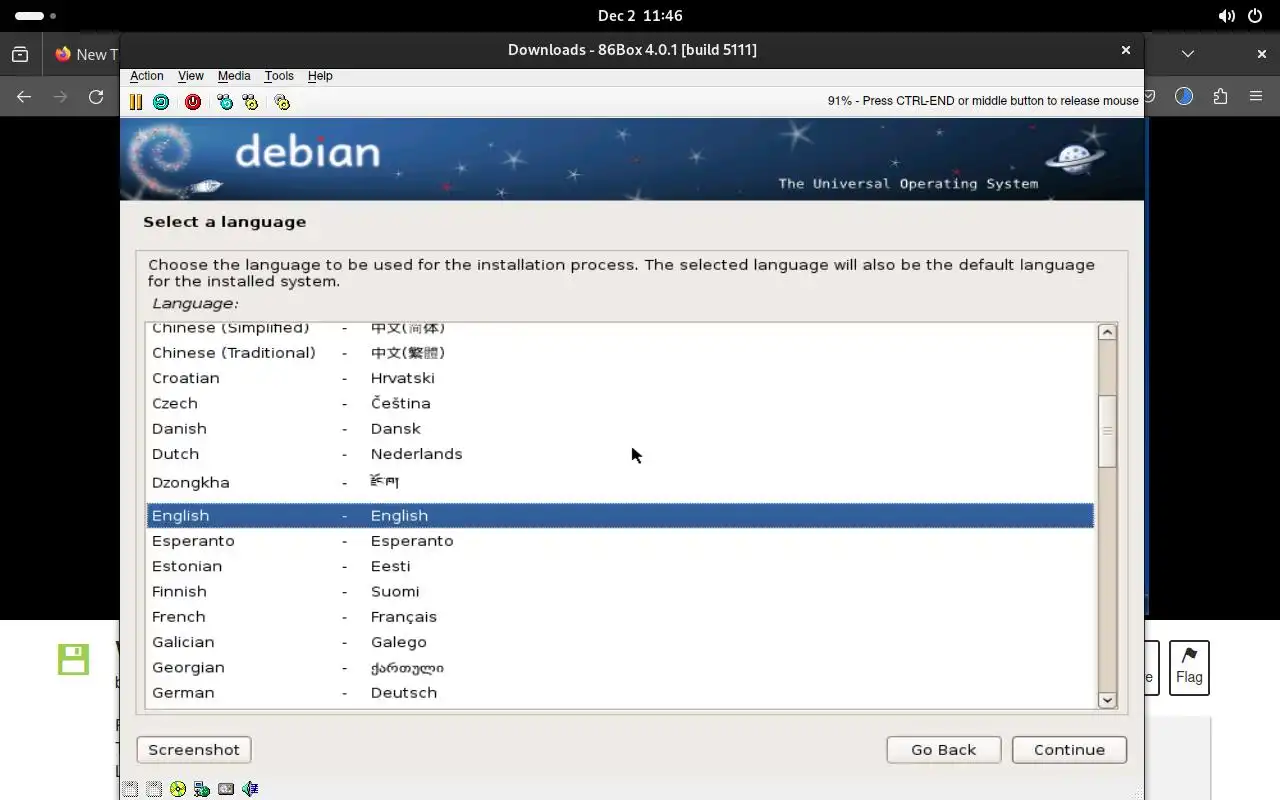
Task: Select Czech in the language list
Action: point(620,403)
